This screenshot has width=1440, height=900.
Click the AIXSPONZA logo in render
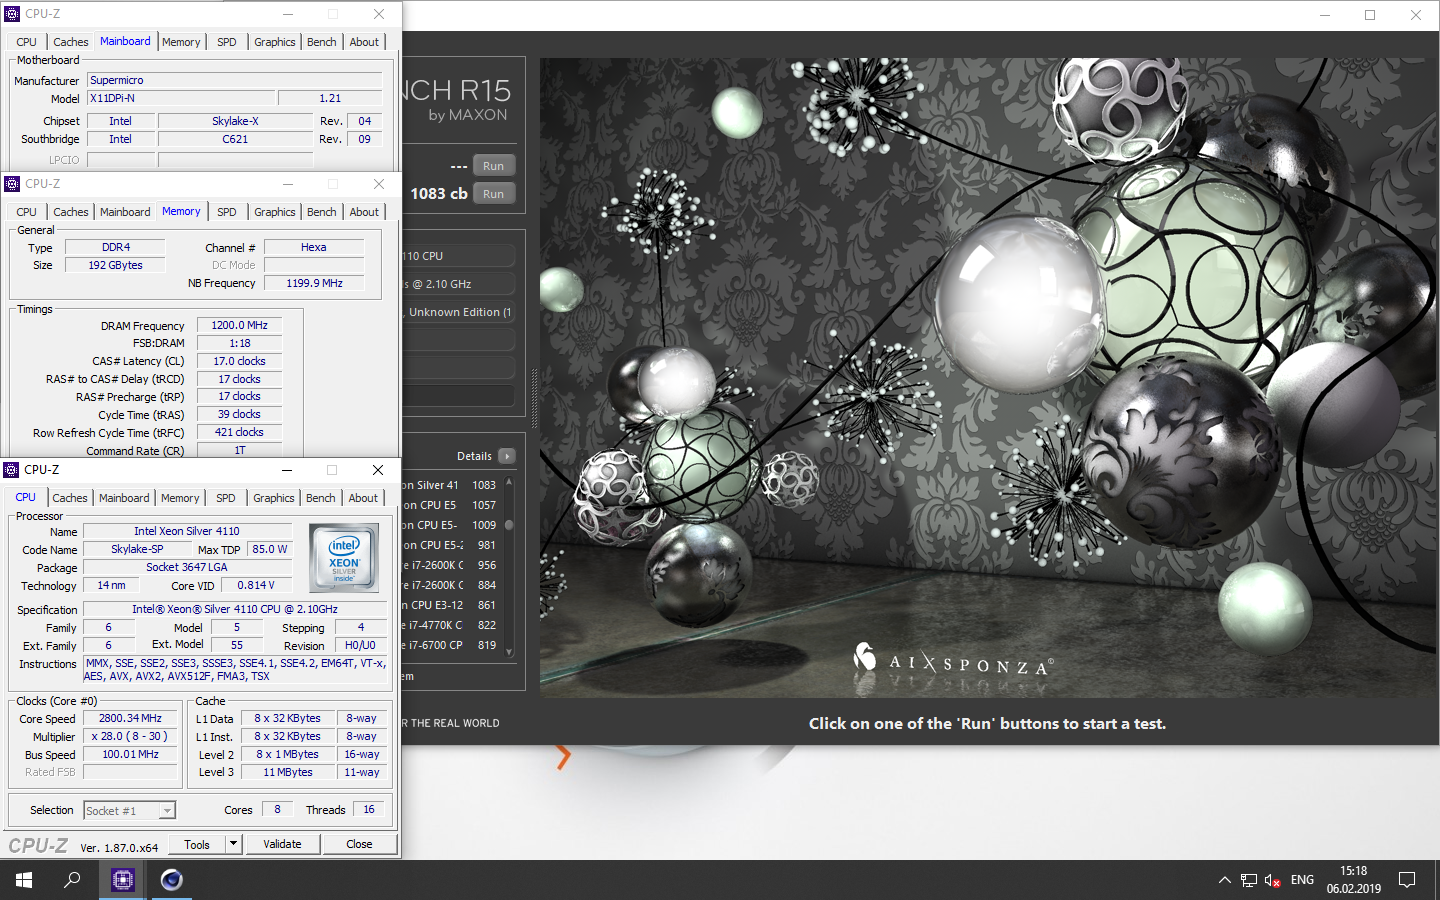(954, 661)
